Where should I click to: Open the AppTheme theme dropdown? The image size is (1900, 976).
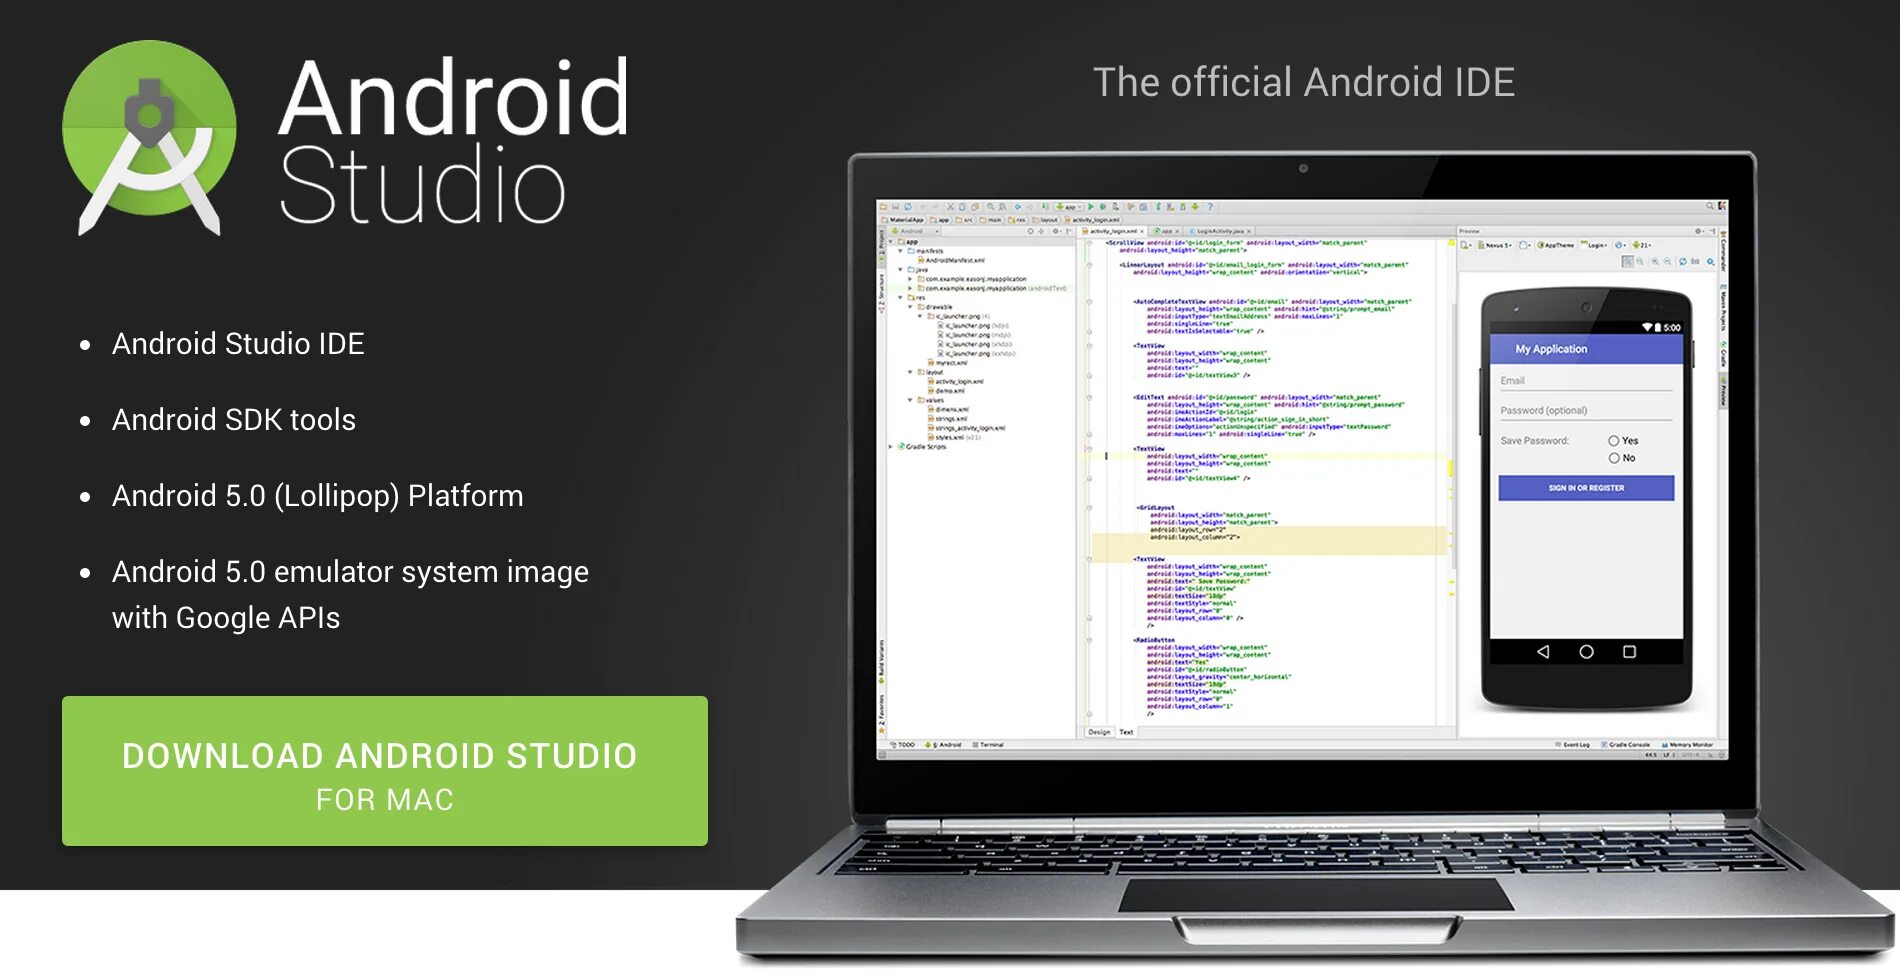coord(1556,245)
